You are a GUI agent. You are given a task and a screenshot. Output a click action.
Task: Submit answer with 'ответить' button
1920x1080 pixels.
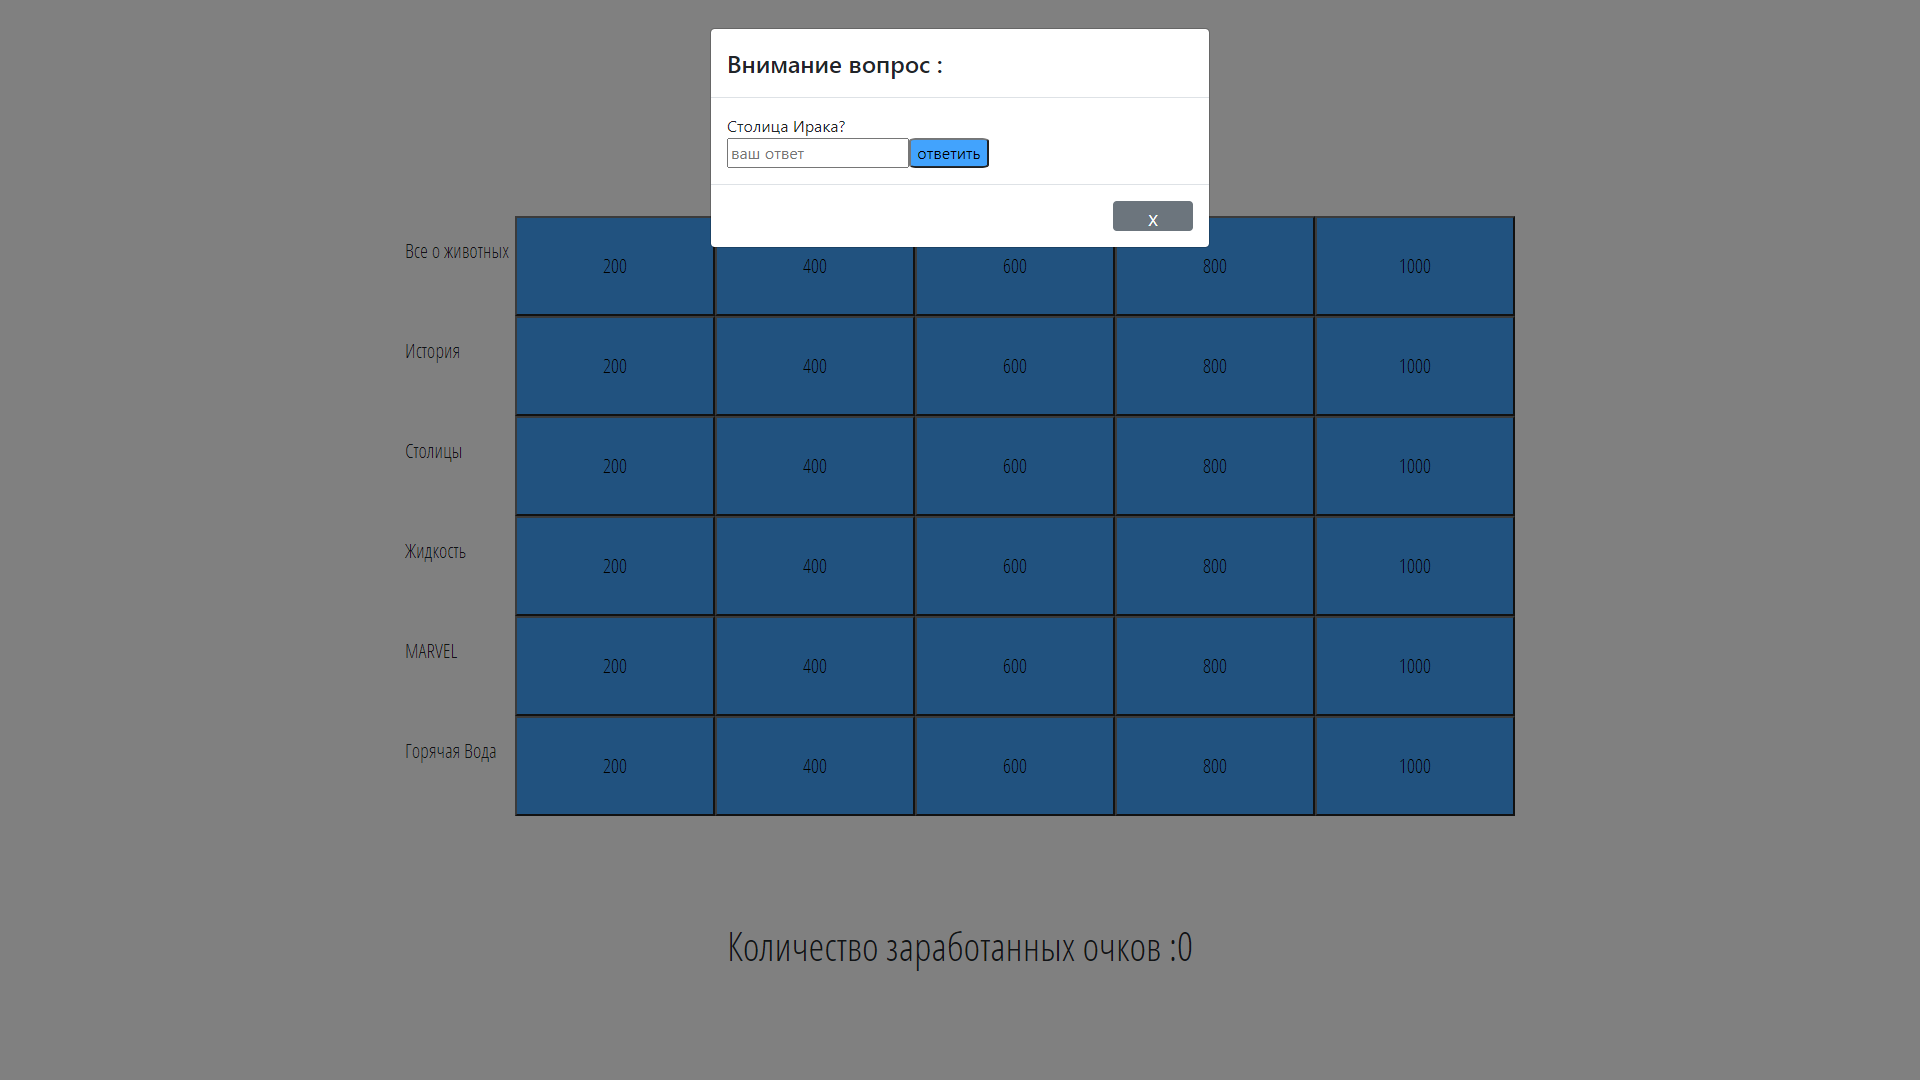[949, 153]
